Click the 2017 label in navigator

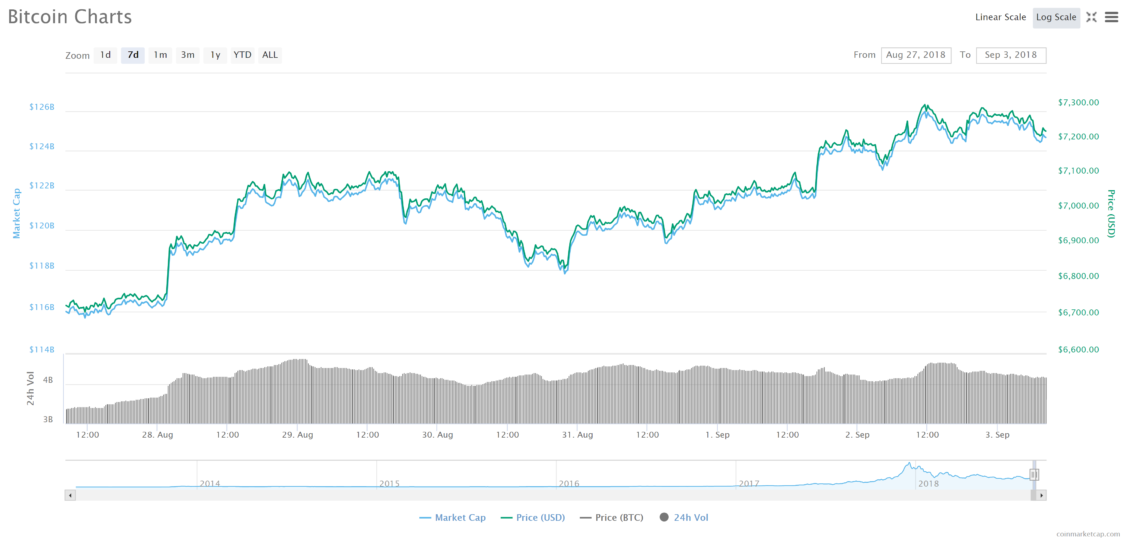749,483
